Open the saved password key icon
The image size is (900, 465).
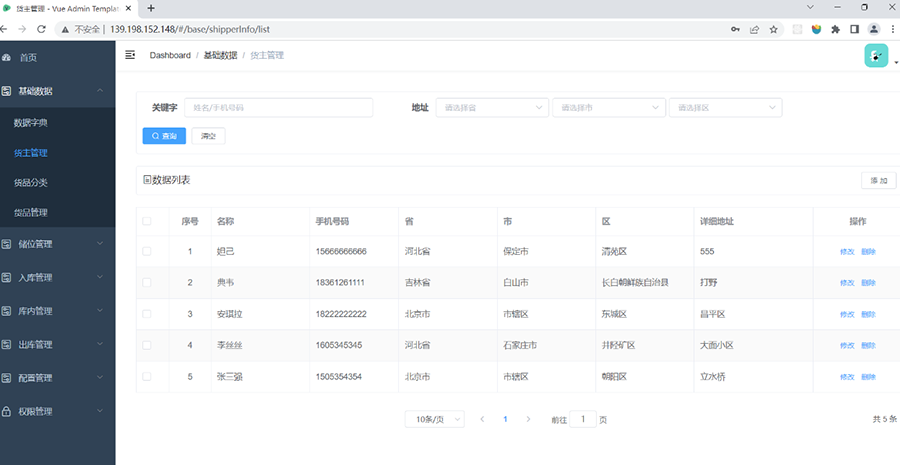(735, 29)
